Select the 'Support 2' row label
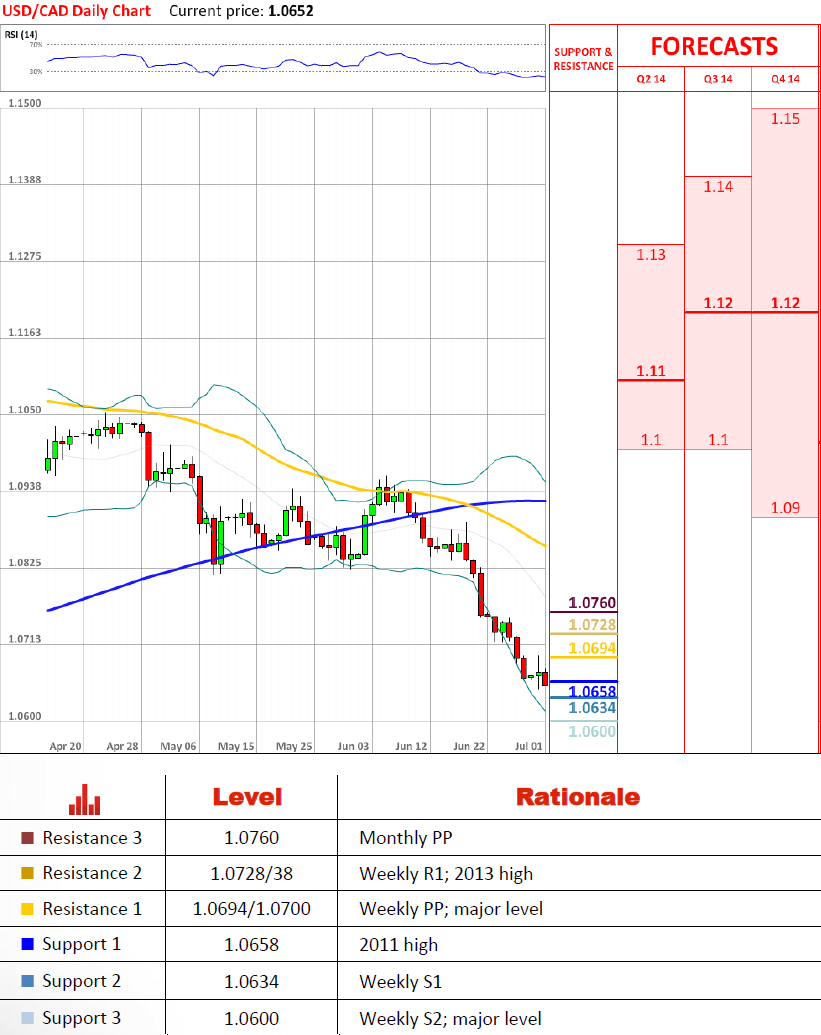The width and height of the screenshot is (821, 1035). [82, 982]
